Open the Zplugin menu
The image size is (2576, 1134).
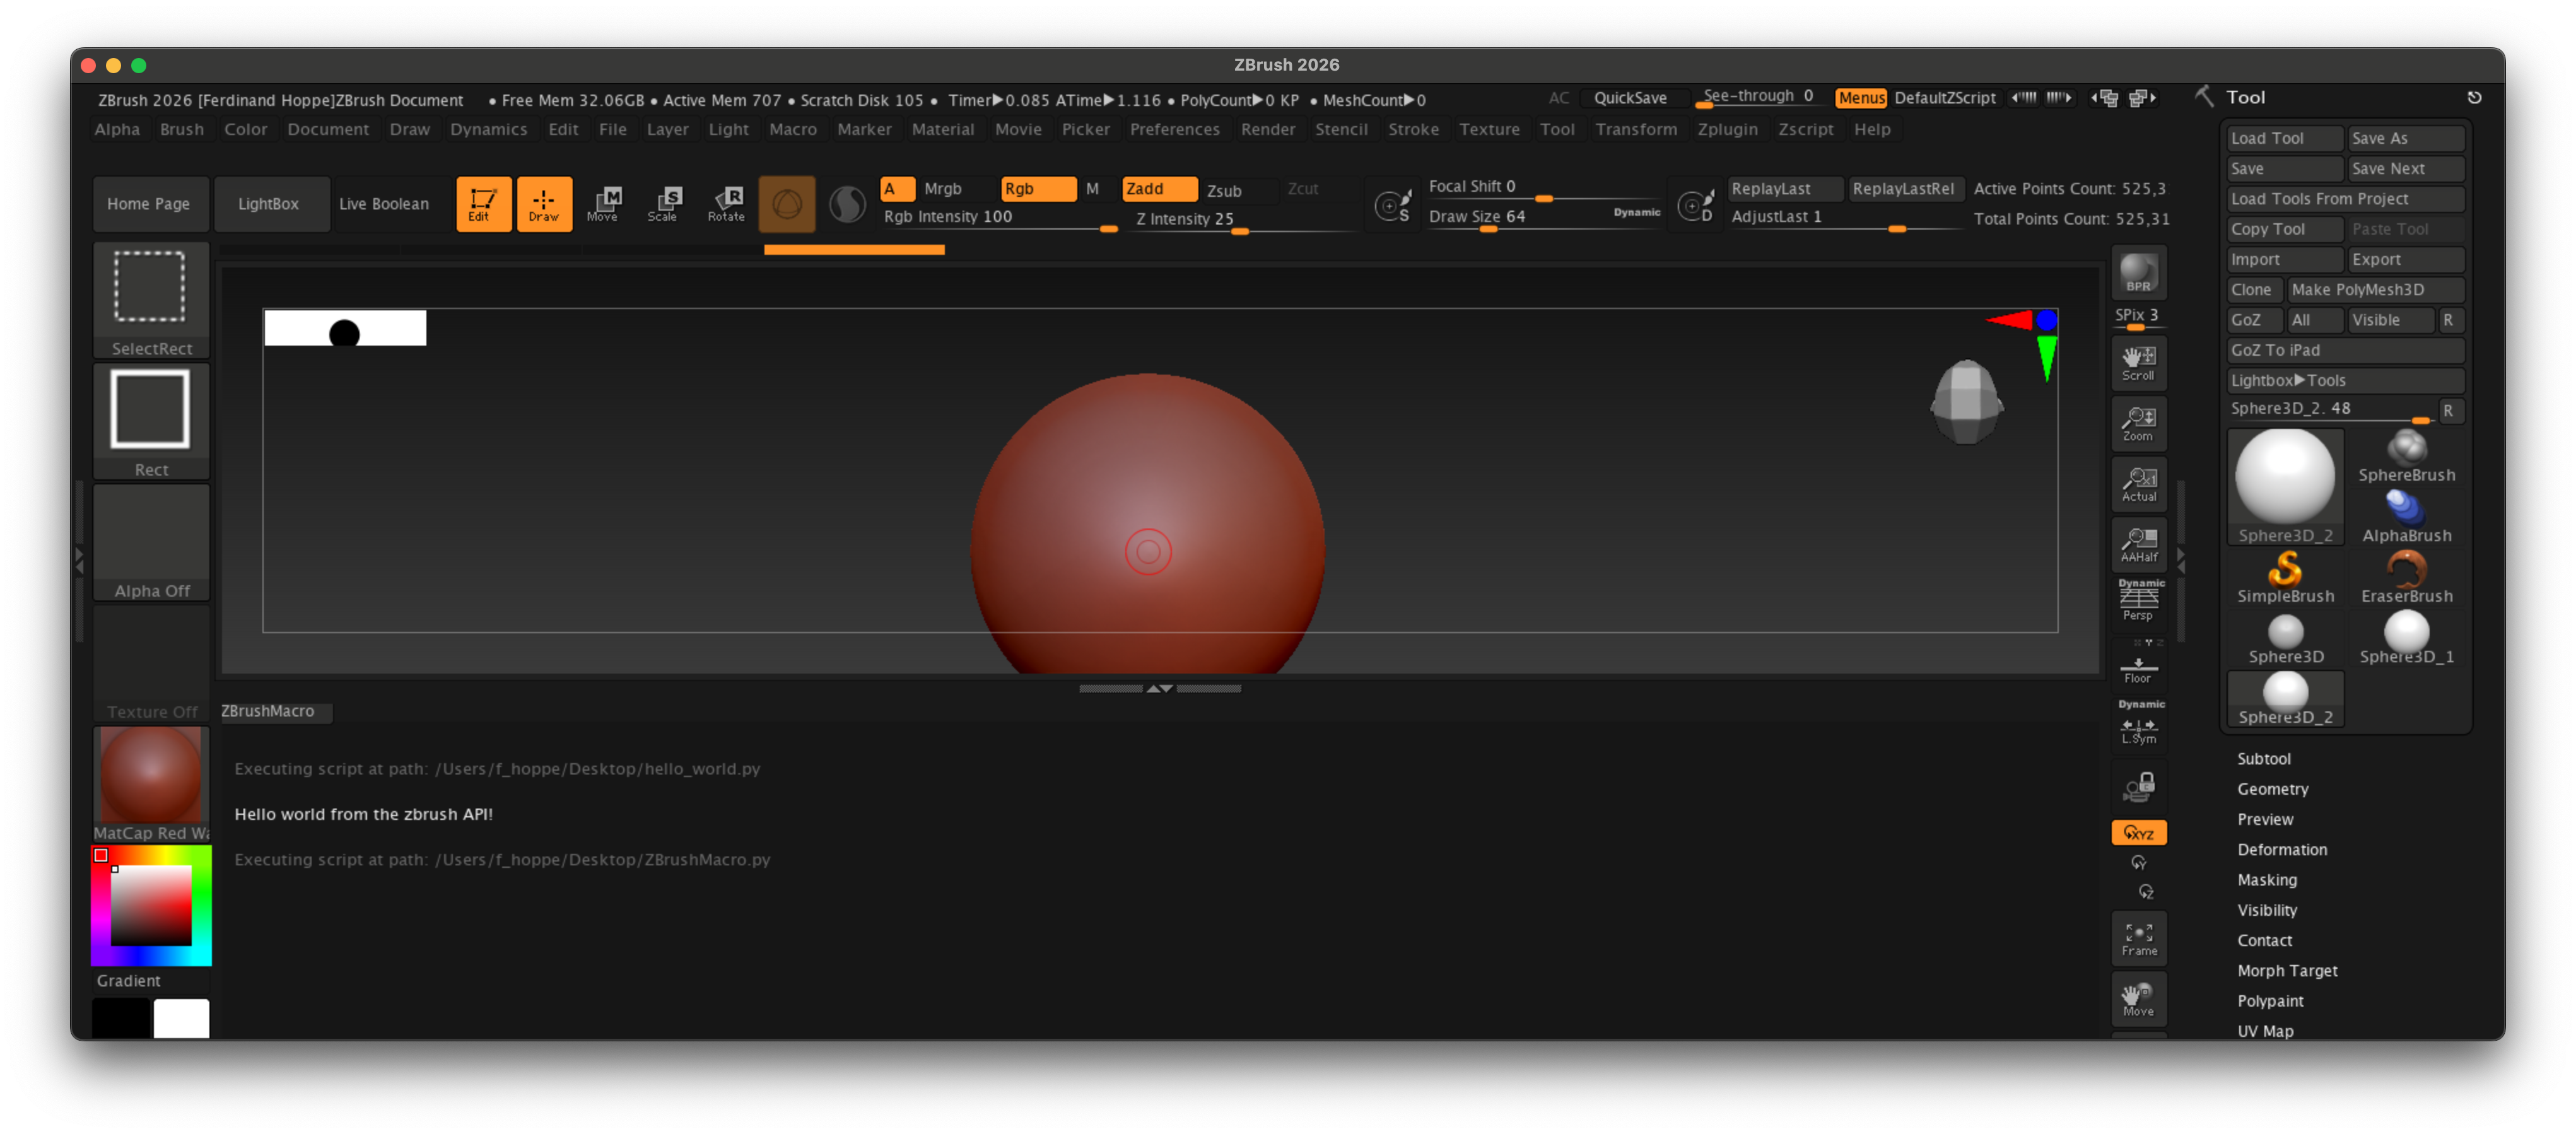pos(1726,129)
